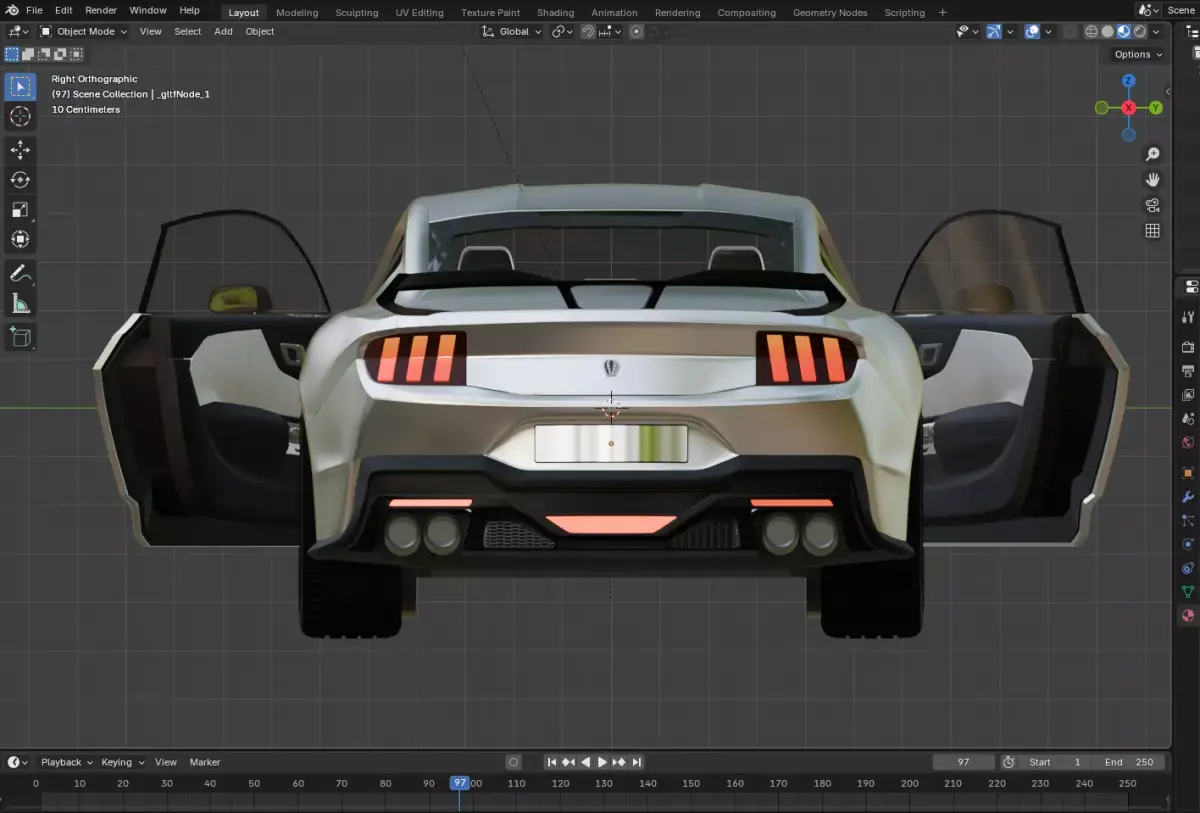
Task: Open the shading options dropdown arrow
Action: coord(1154,31)
